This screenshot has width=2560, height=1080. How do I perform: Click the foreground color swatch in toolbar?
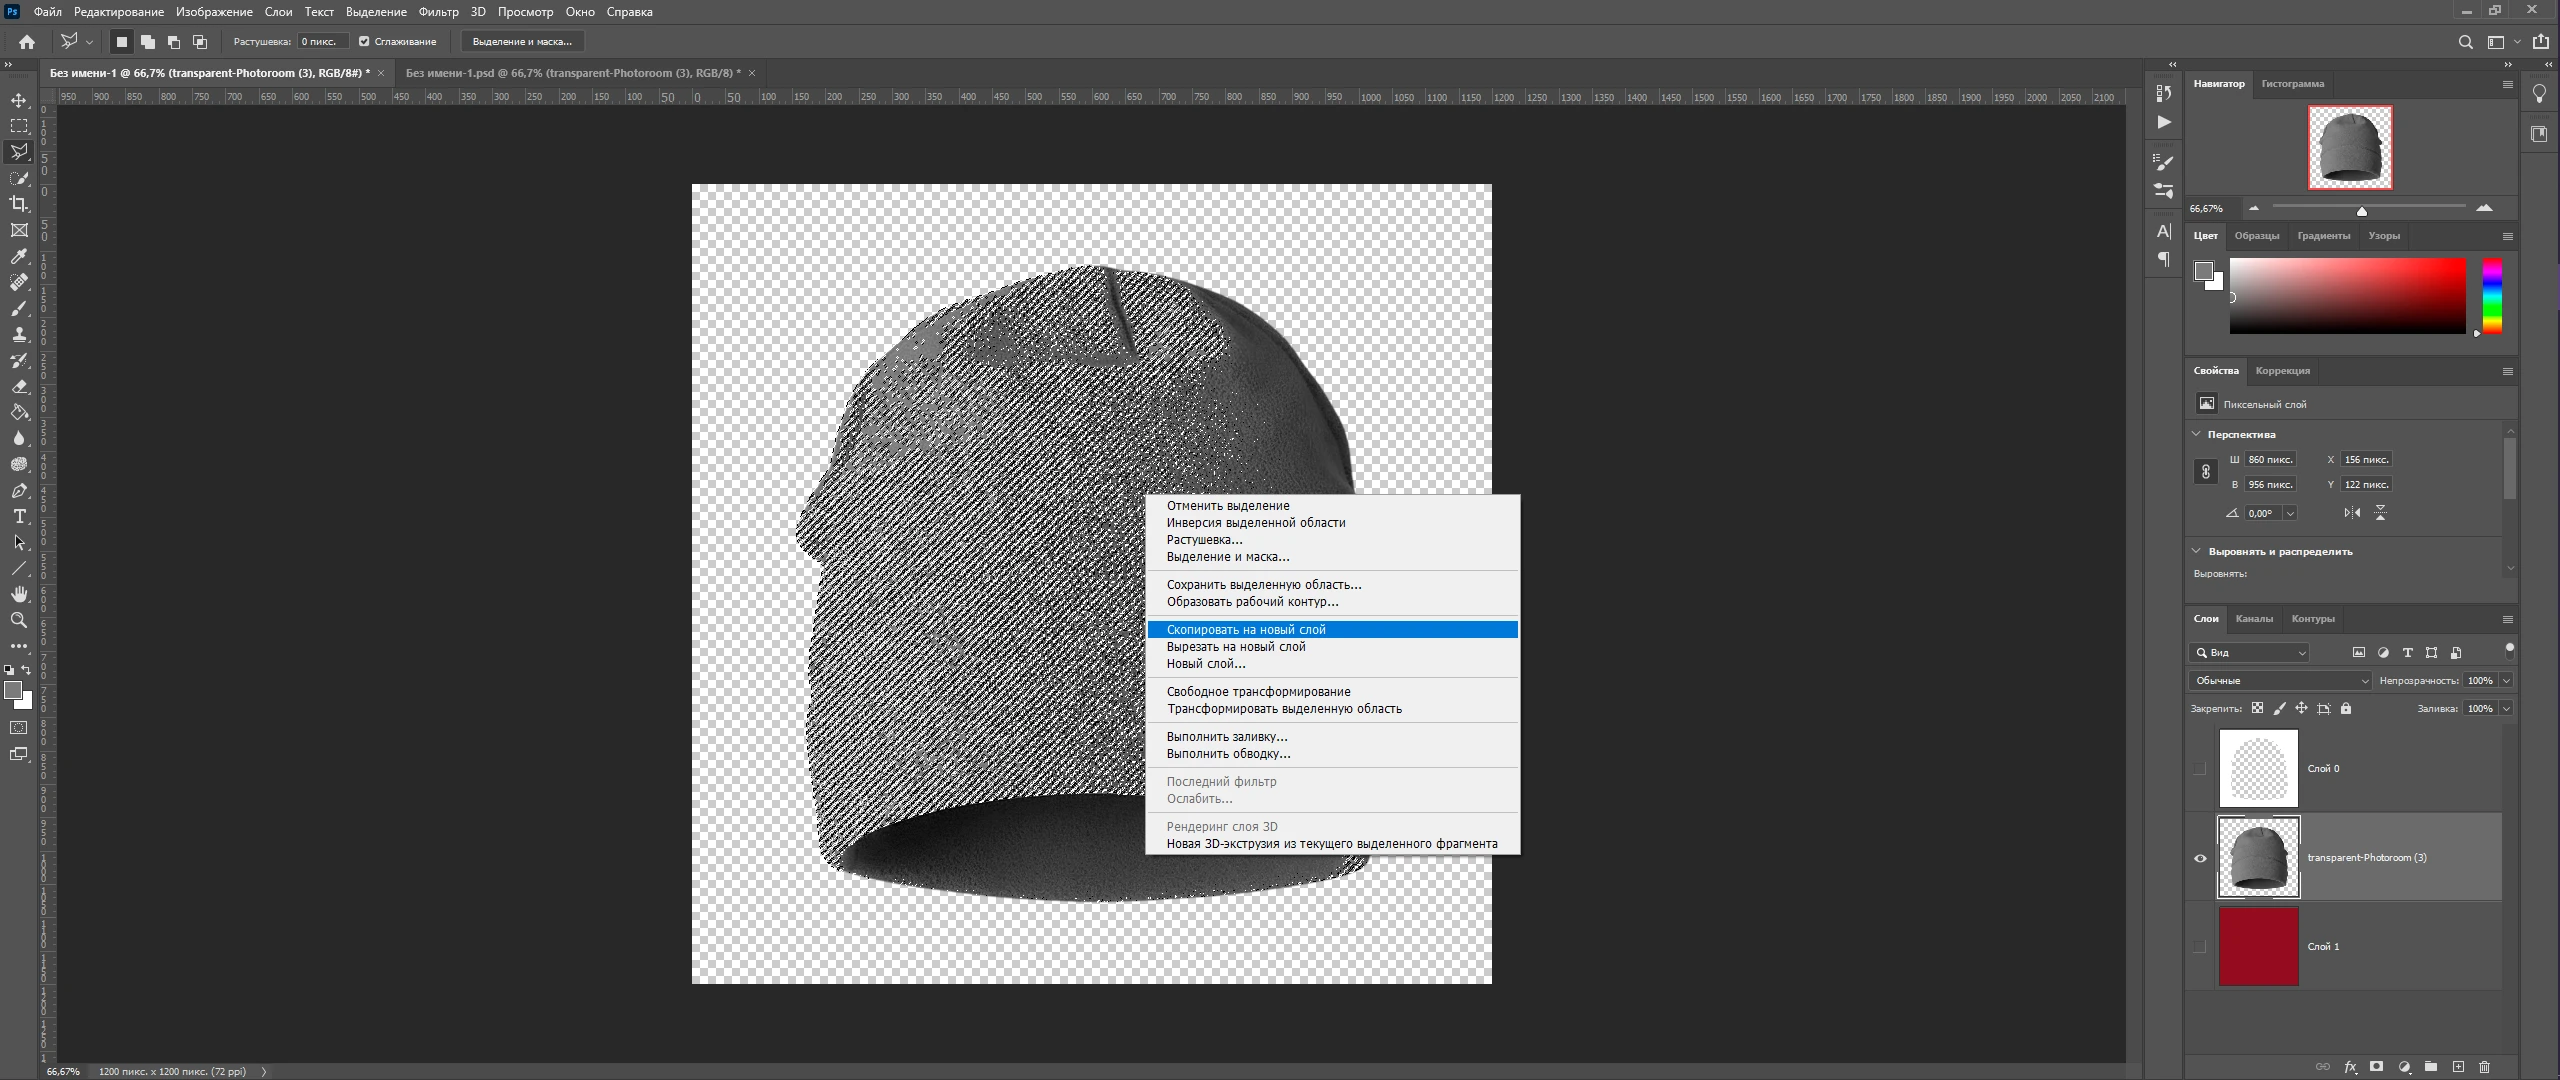tap(13, 691)
